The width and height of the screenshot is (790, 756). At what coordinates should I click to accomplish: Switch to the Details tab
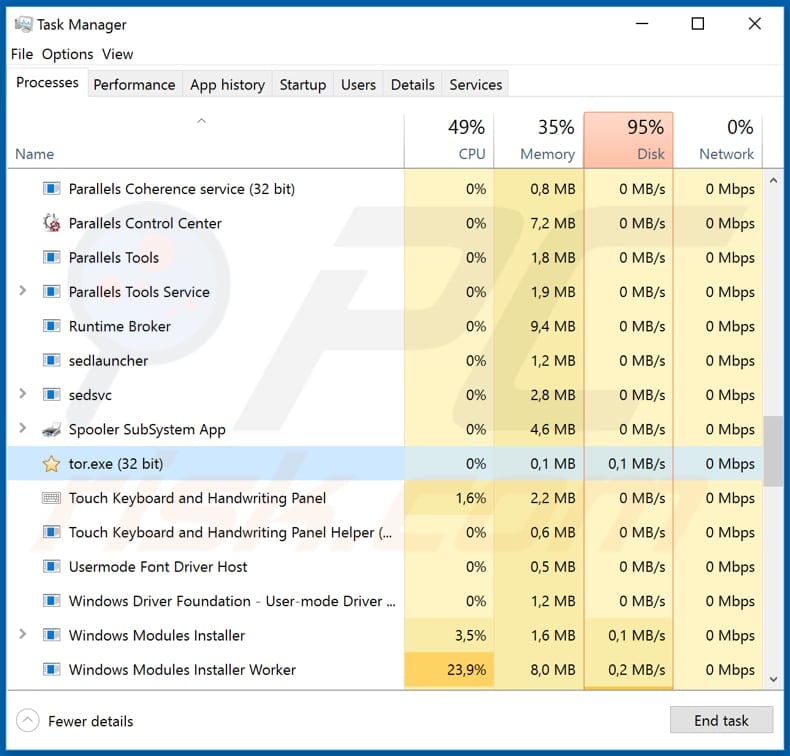click(413, 85)
